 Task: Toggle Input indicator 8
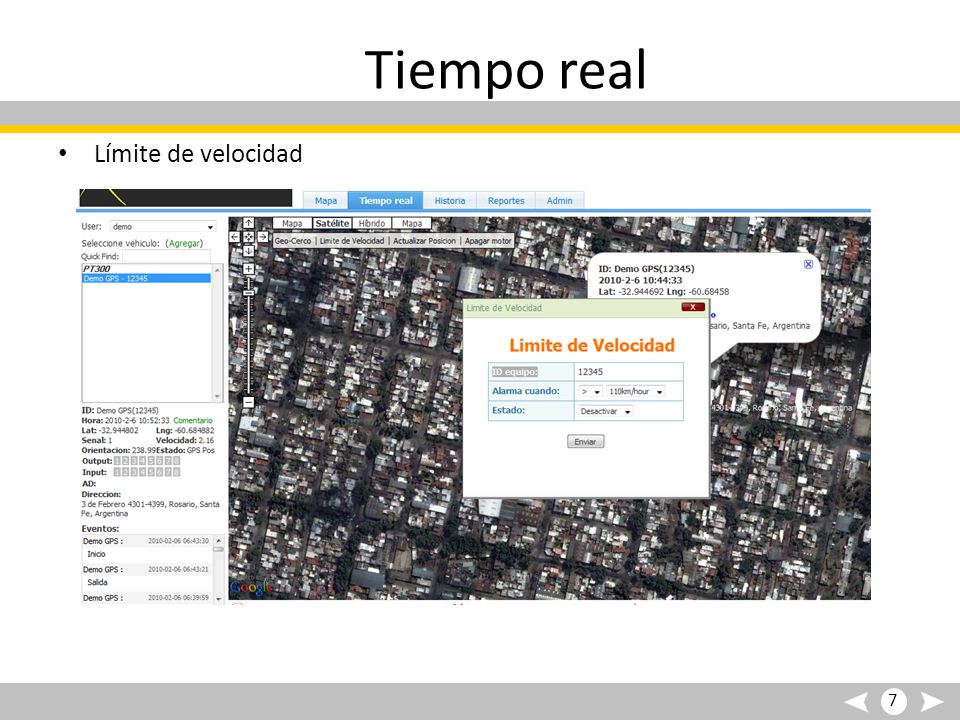[176, 473]
